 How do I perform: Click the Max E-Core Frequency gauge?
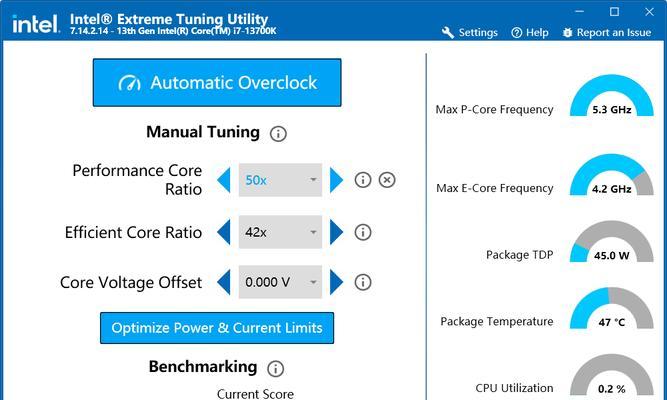(x=612, y=174)
